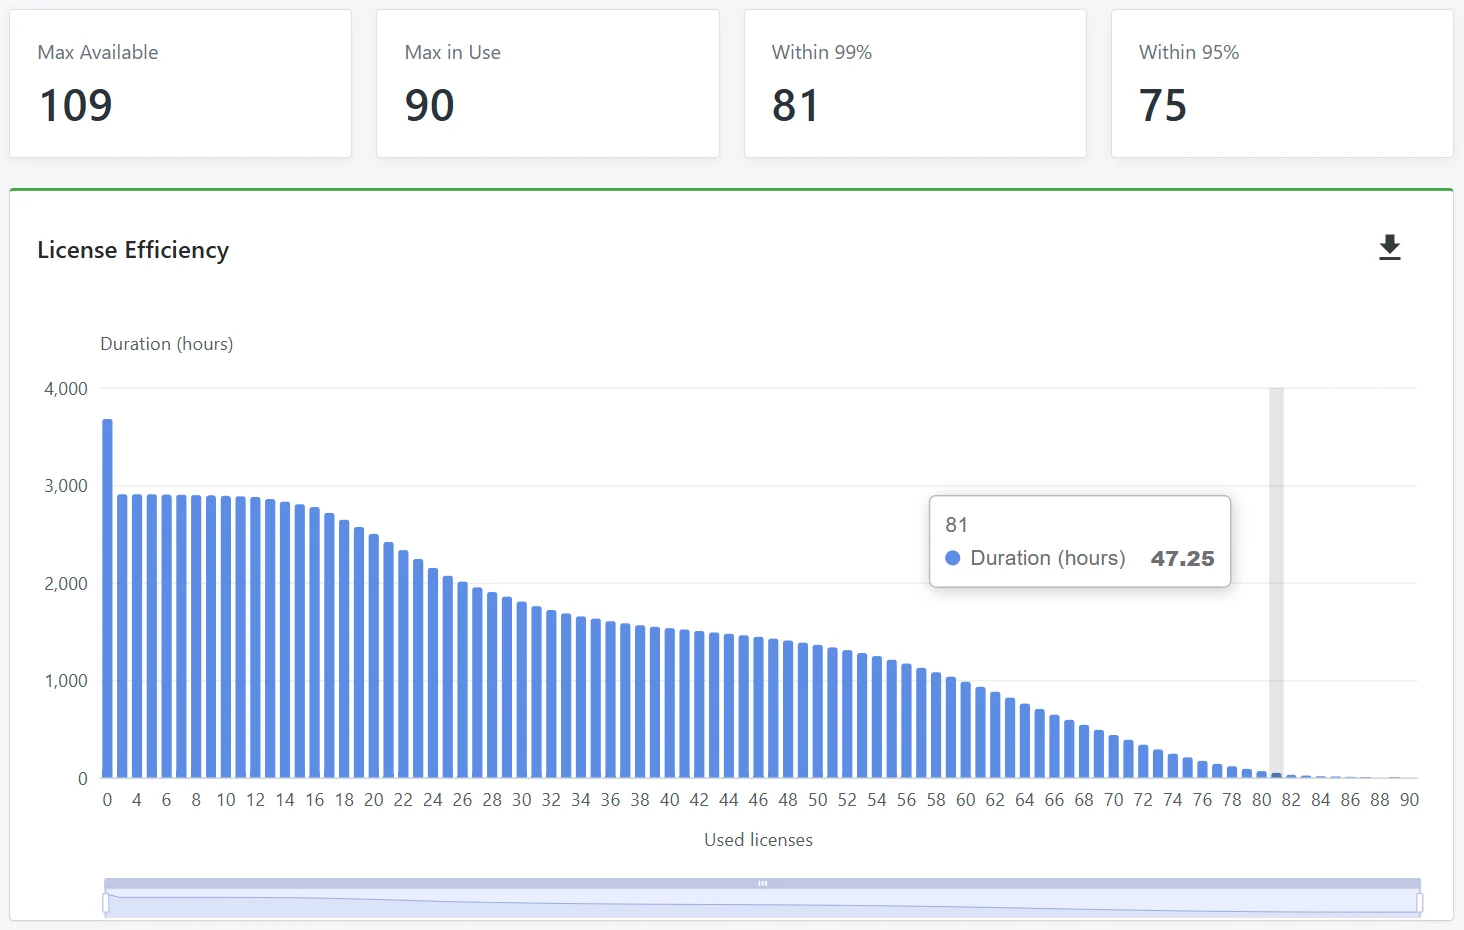
Task: Click the Used licenses axis title
Action: point(758,840)
